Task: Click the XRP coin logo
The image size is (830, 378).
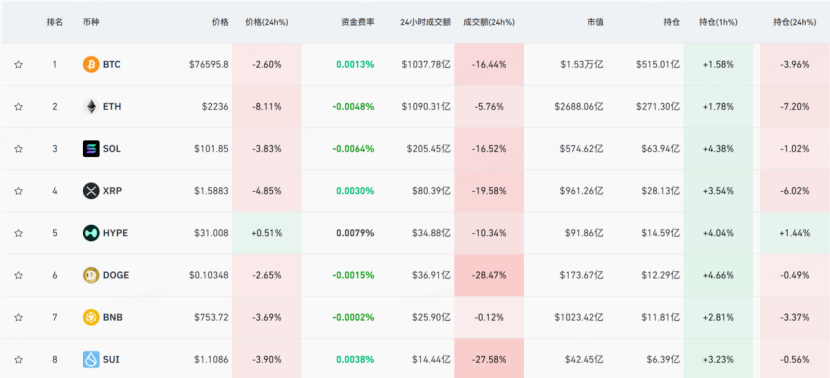Action: pos(91,191)
